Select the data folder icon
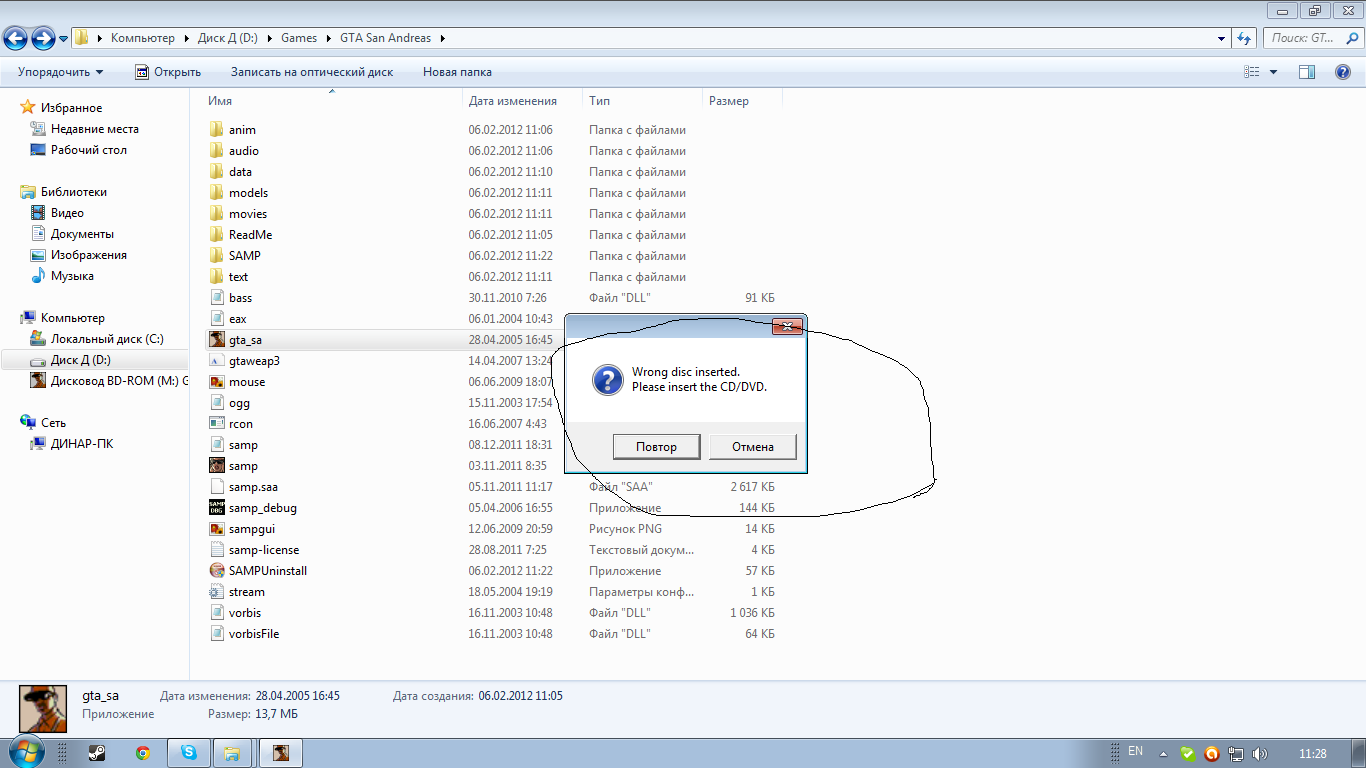This screenshot has width=1366, height=768. click(x=217, y=172)
